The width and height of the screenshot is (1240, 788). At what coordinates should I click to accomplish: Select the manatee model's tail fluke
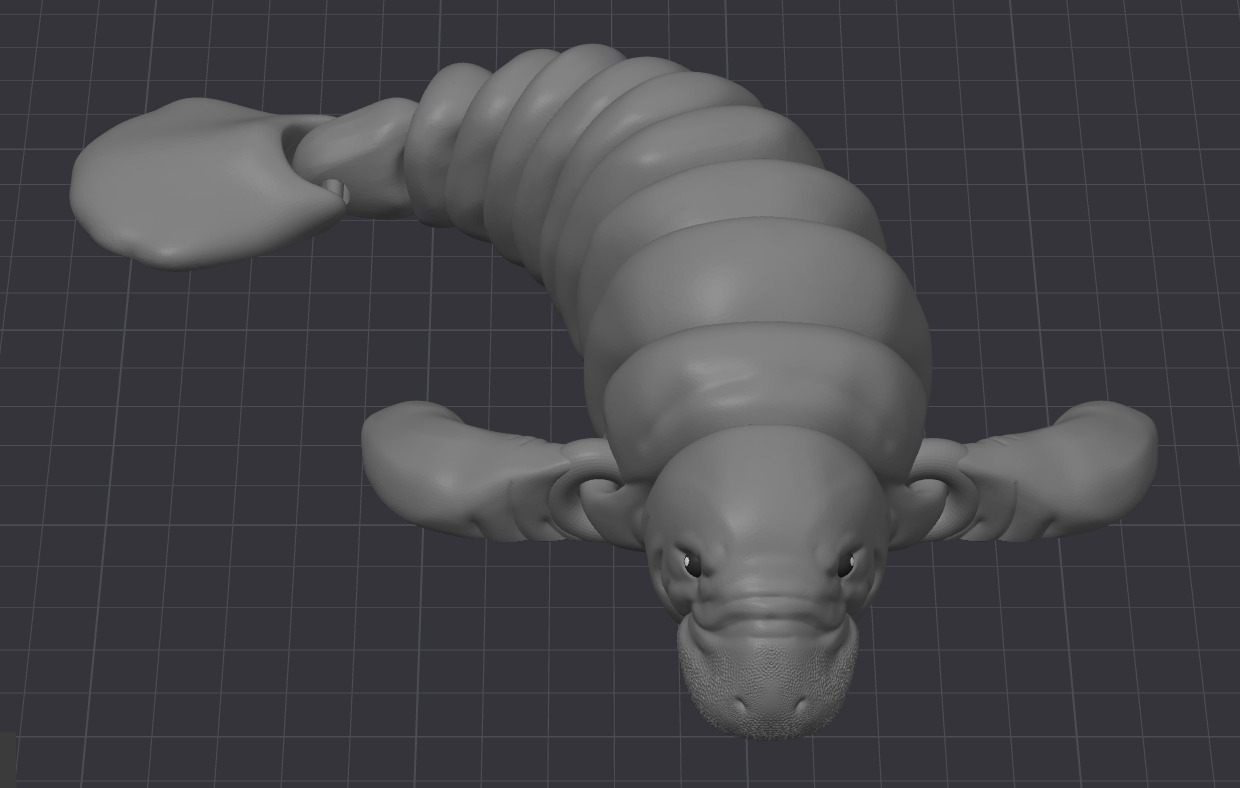tap(205, 183)
